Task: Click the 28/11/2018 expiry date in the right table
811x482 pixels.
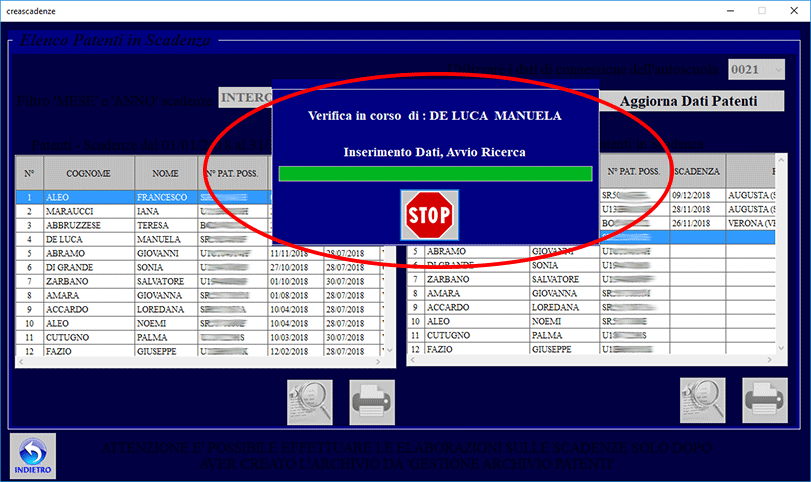Action: click(x=691, y=209)
